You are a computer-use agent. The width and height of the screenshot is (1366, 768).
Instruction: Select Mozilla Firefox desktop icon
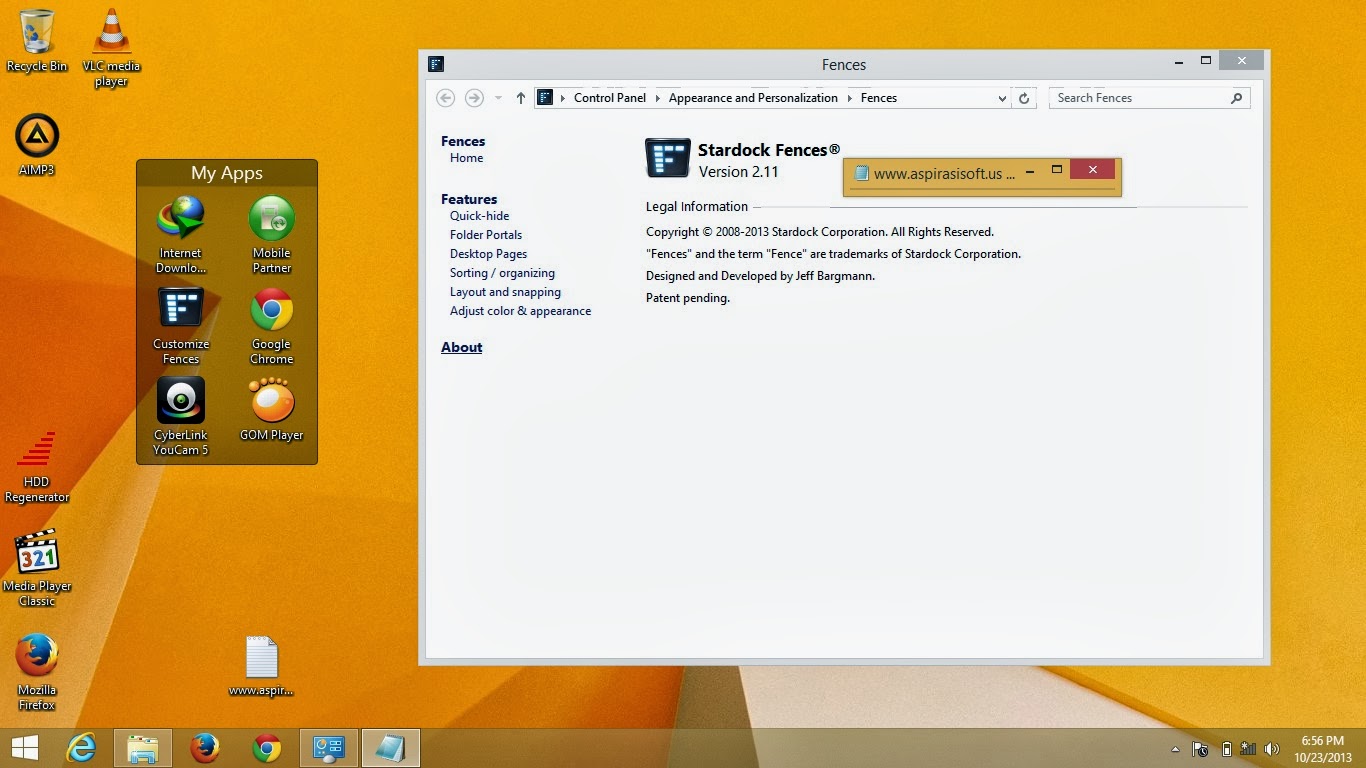(x=37, y=672)
